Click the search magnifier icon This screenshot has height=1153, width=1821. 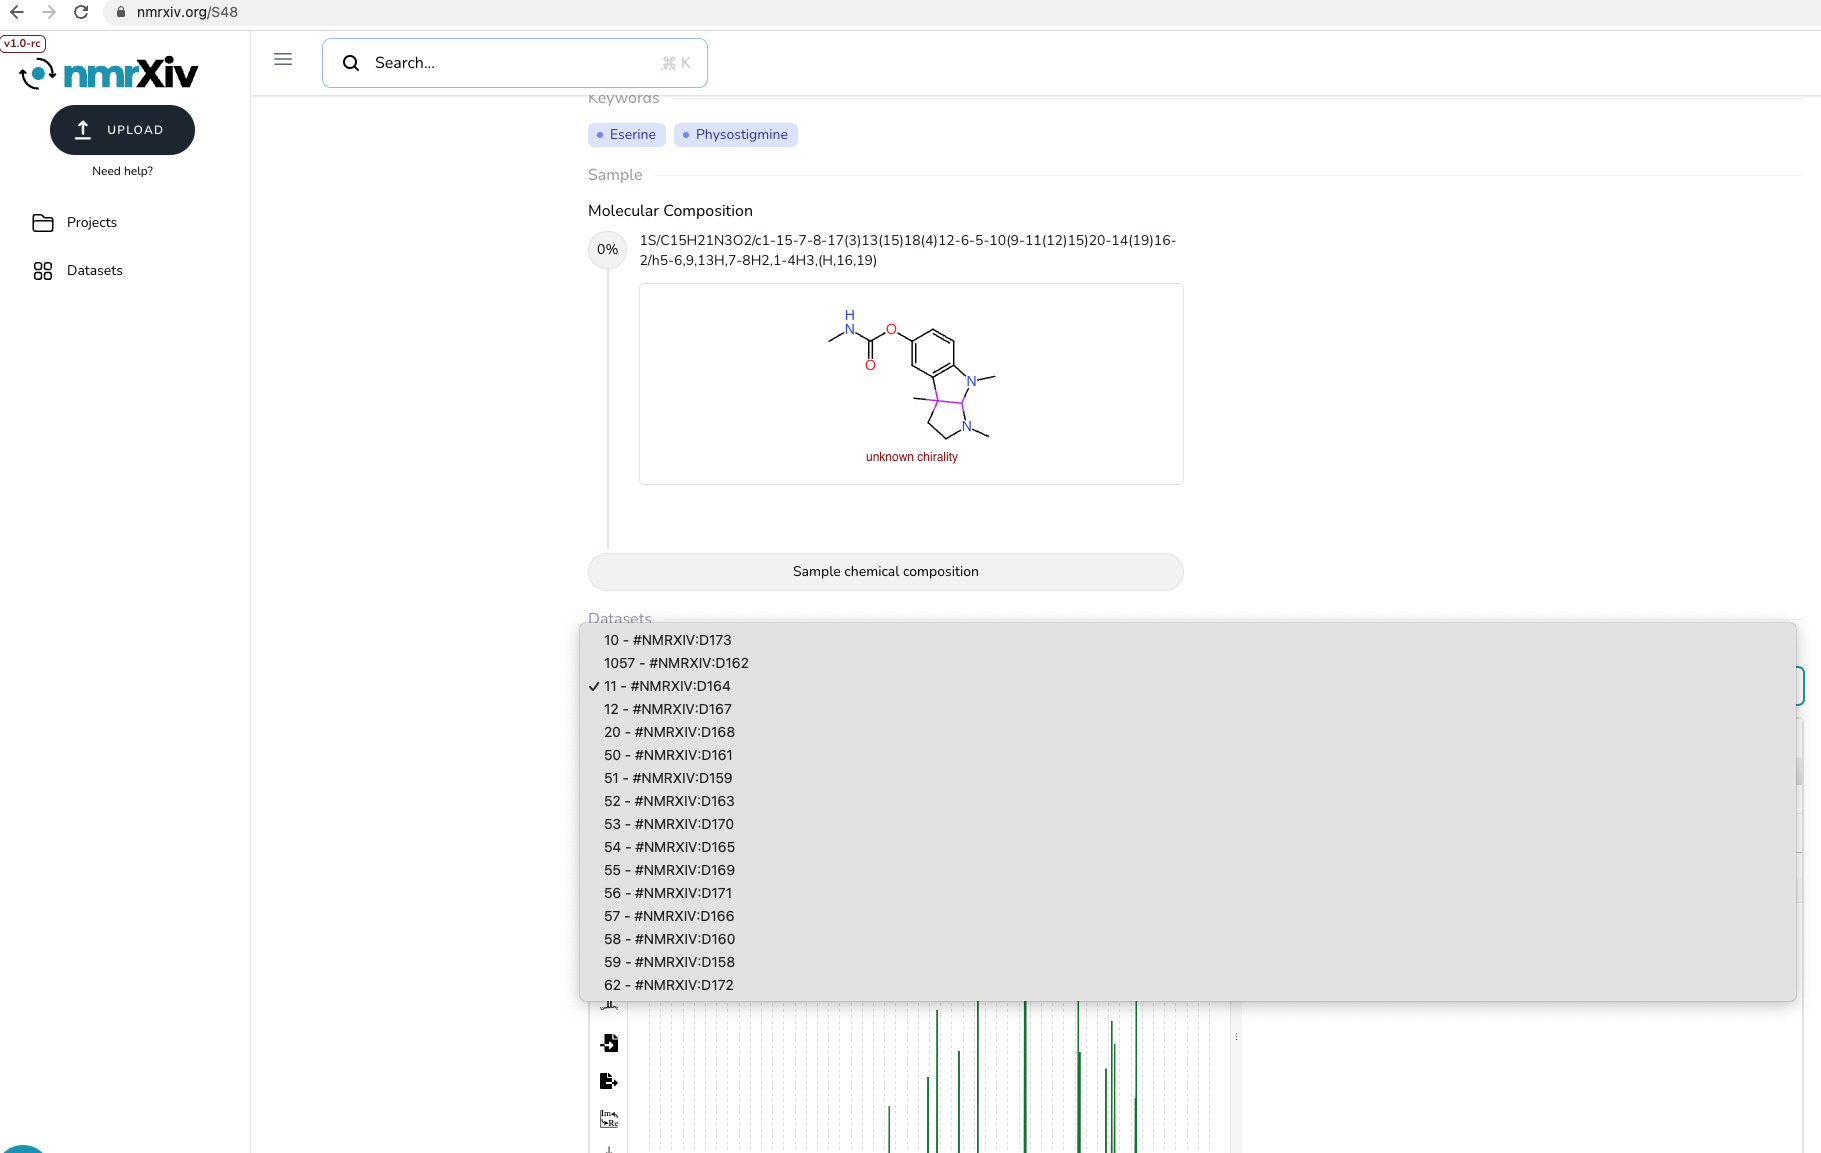coord(351,63)
